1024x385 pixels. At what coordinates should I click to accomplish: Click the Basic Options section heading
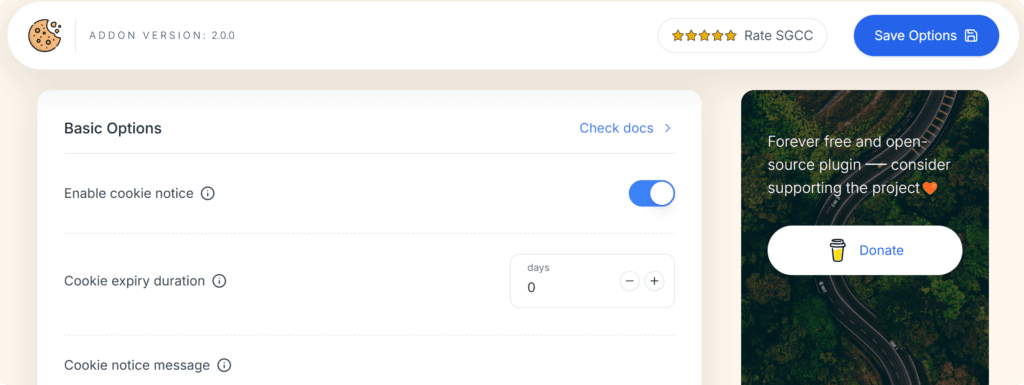(112, 129)
